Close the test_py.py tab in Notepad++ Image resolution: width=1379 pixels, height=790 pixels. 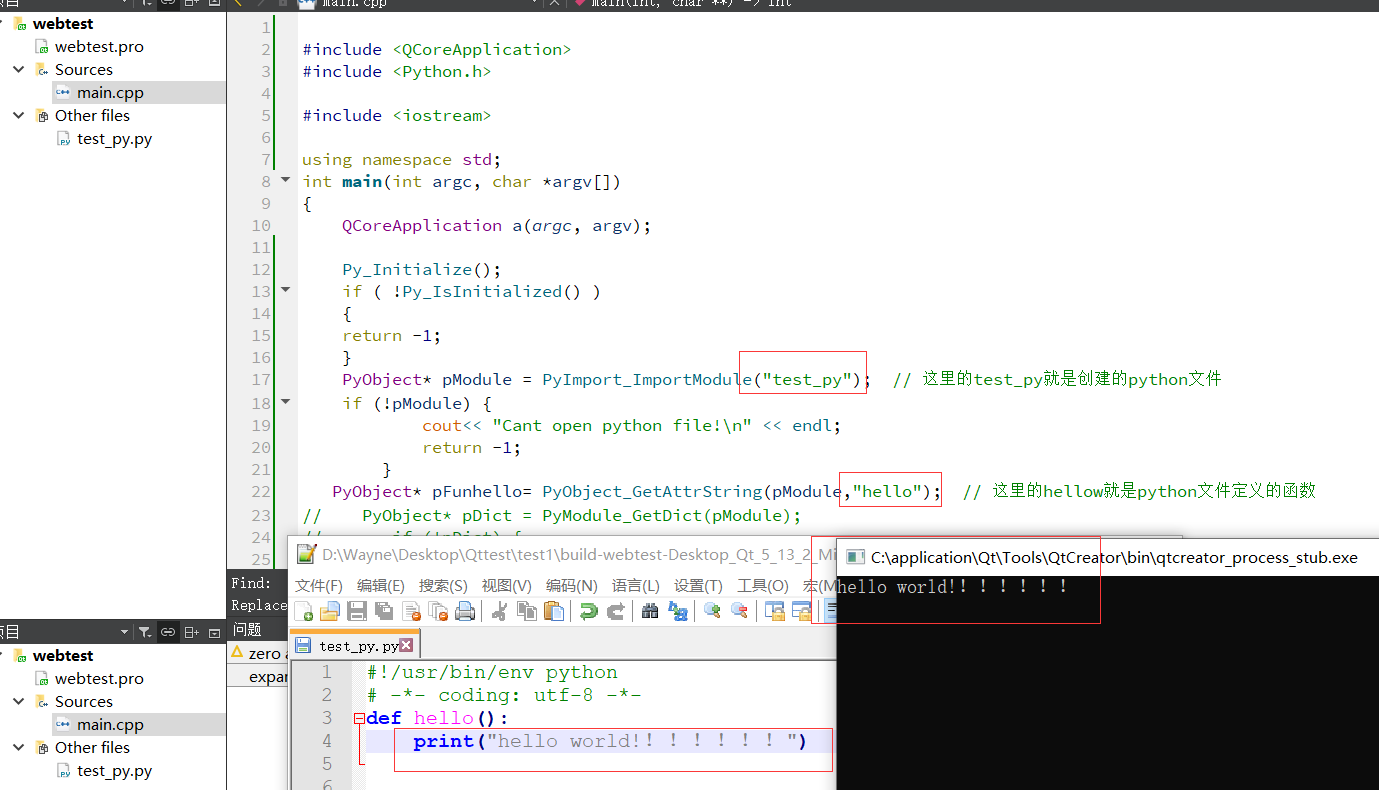coord(406,645)
